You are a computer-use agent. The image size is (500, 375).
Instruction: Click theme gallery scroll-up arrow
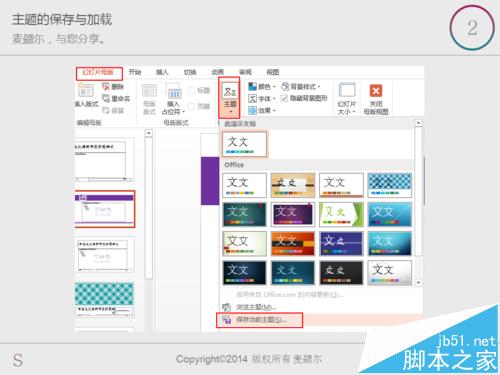(x=418, y=123)
